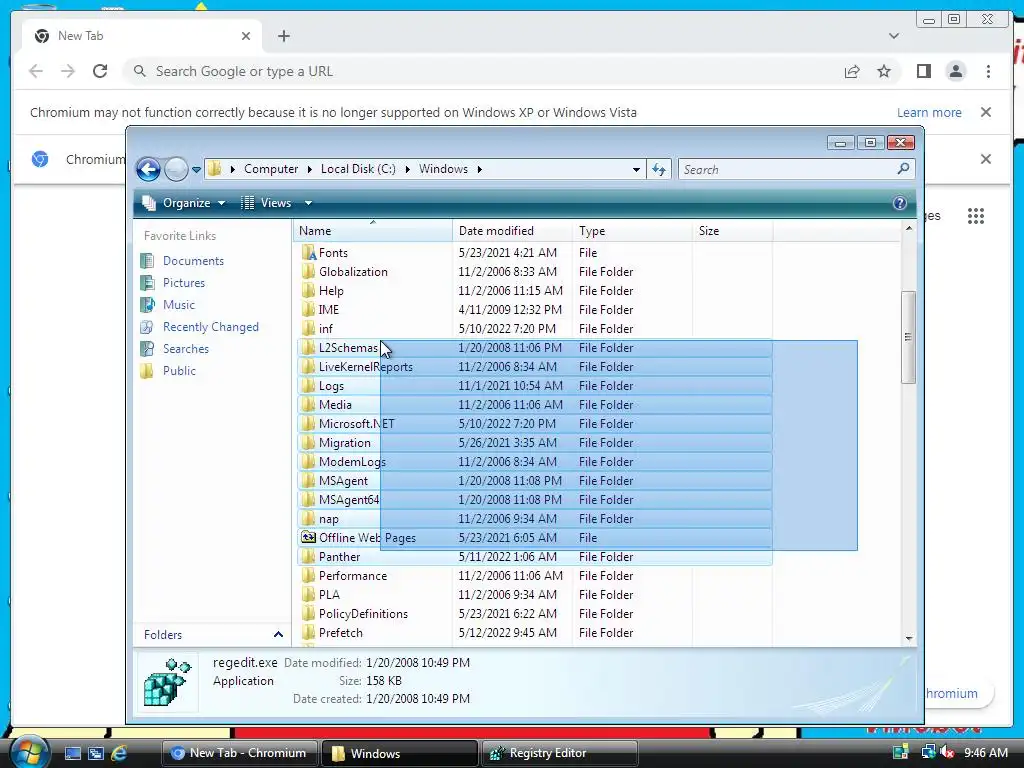Sort by the Name column header
This screenshot has height=768, width=1024.
(372, 231)
